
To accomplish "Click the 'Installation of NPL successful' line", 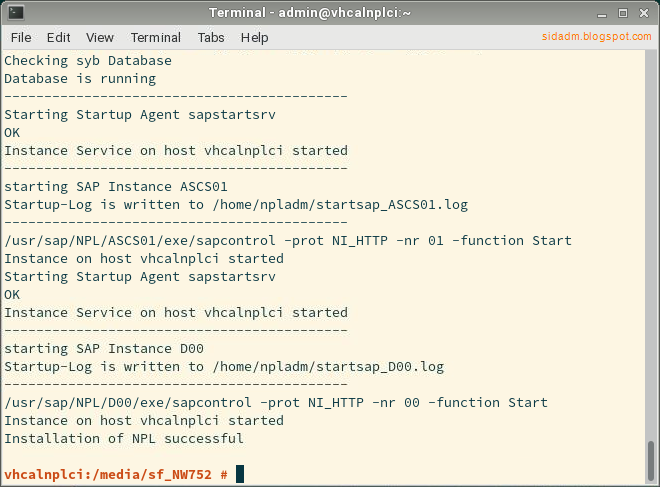I will [x=124, y=438].
